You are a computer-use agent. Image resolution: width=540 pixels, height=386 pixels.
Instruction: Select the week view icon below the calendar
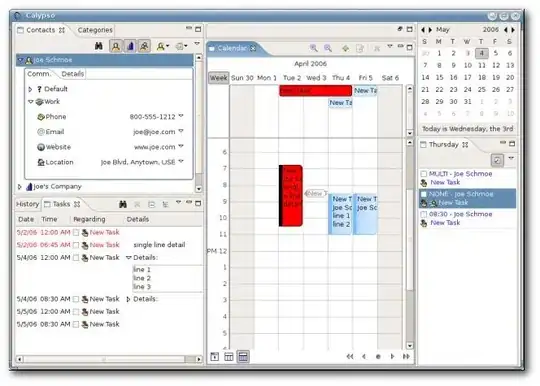pos(243,357)
